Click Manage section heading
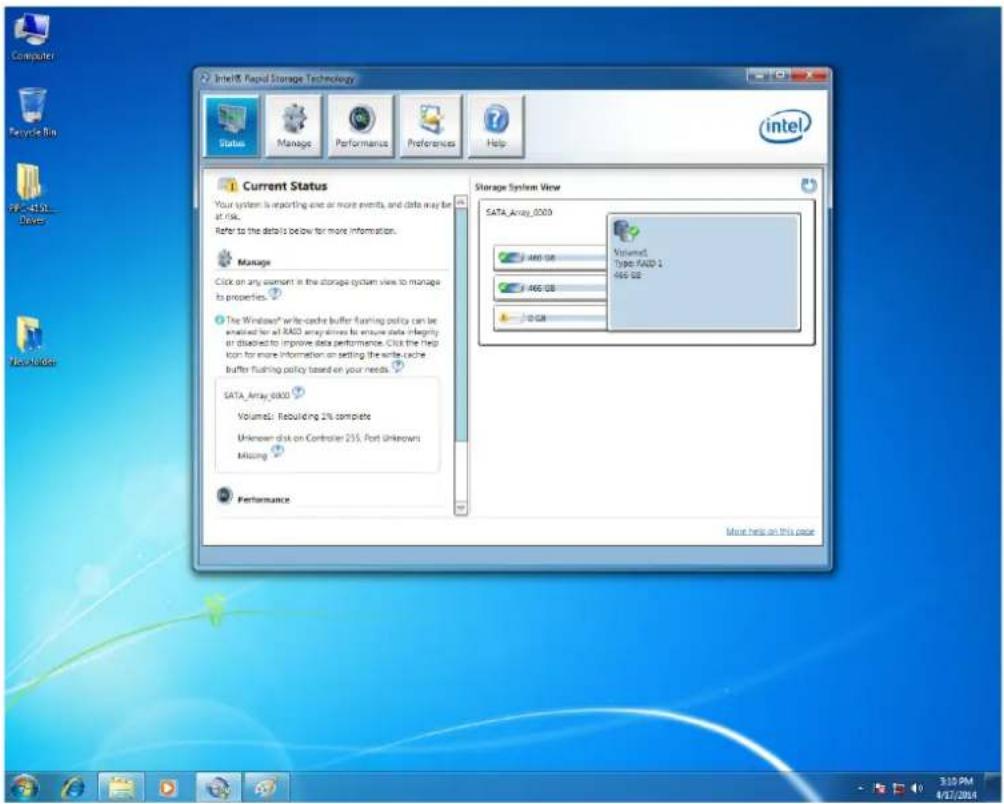 (254, 262)
